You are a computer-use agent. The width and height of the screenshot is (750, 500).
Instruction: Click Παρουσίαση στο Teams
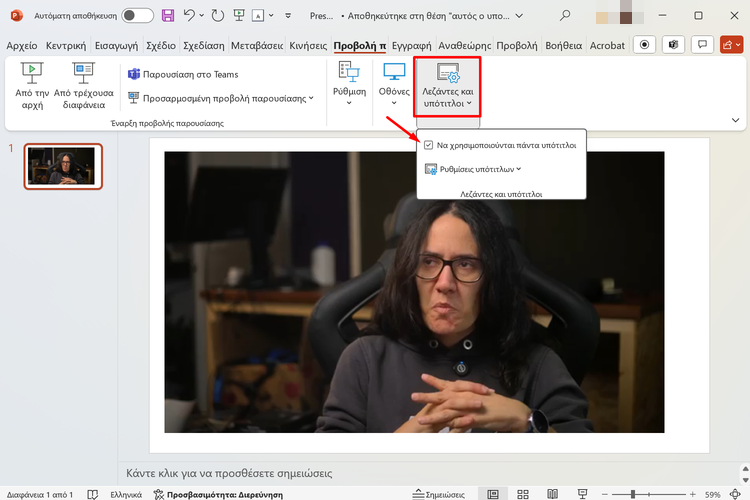[183, 74]
